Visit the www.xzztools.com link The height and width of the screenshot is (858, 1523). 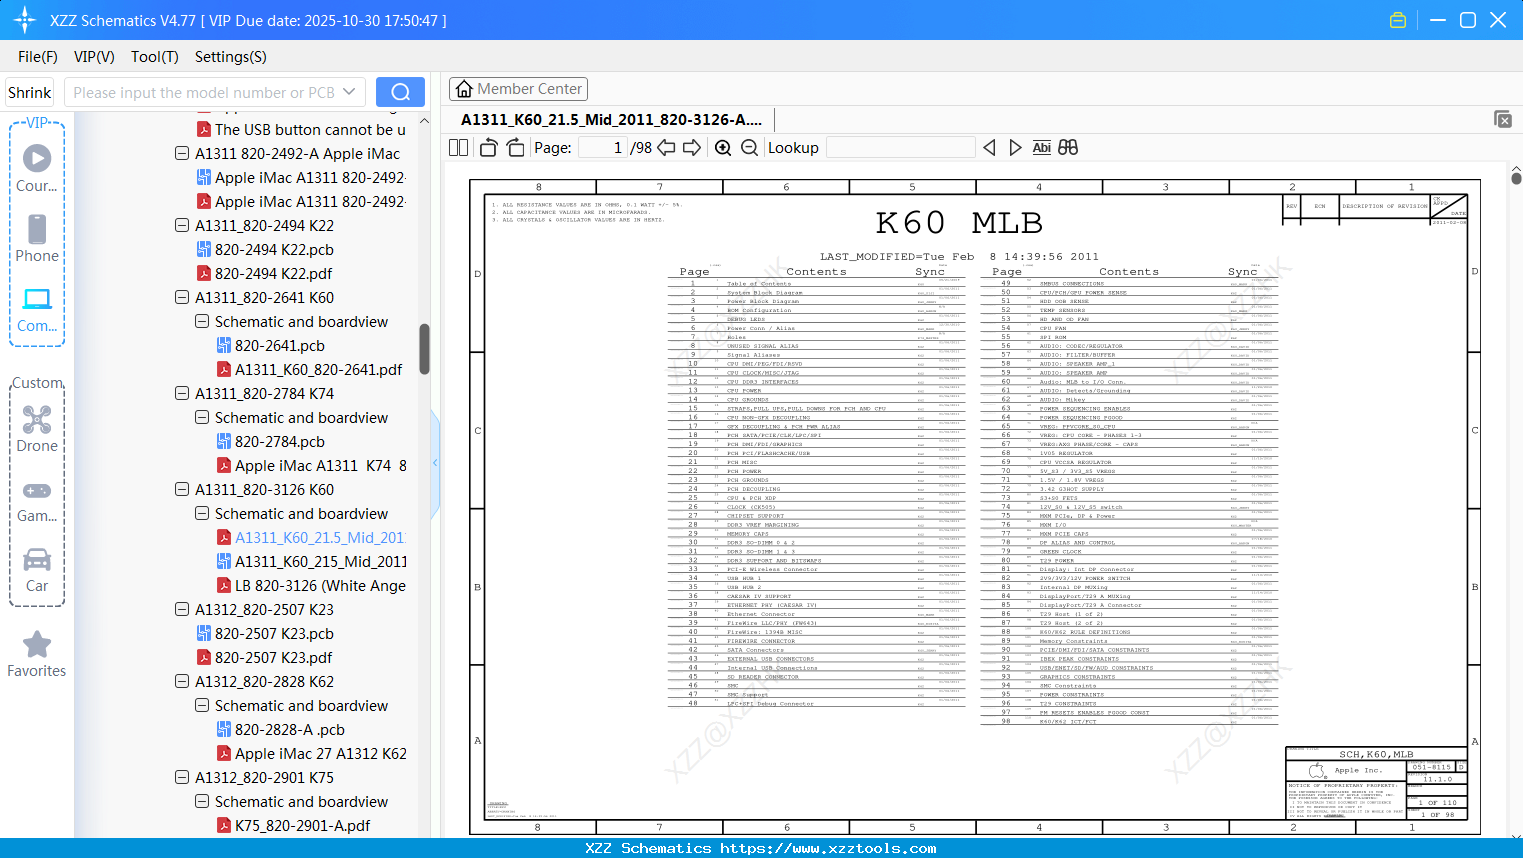click(x=828, y=848)
